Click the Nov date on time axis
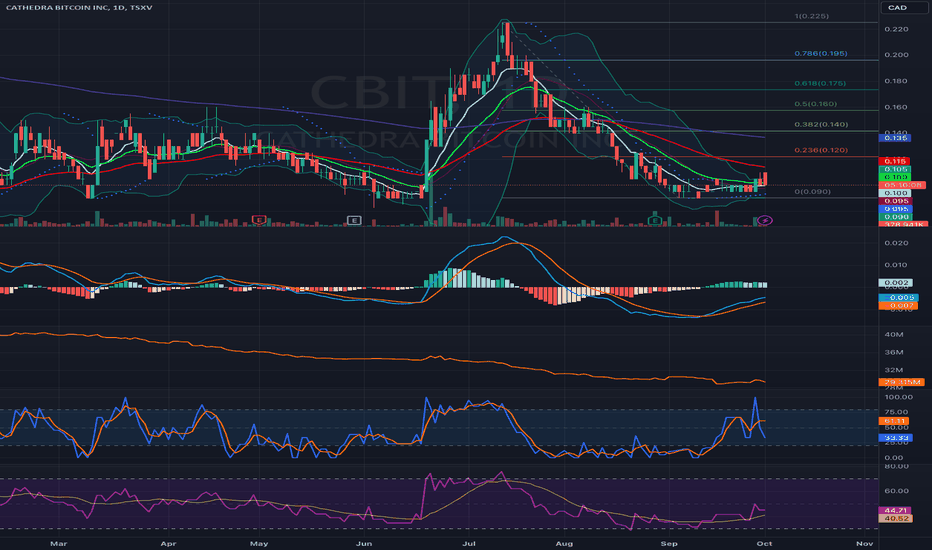Viewport: 932px width, 550px height. click(864, 543)
